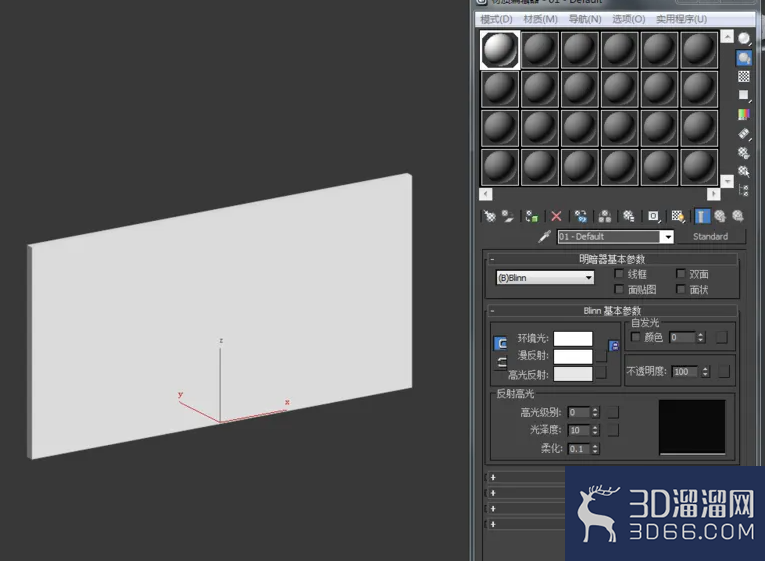Viewport: 765px width, 561px height.
Task: Assign material to selection icon
Action: pyautogui.click(x=532, y=216)
